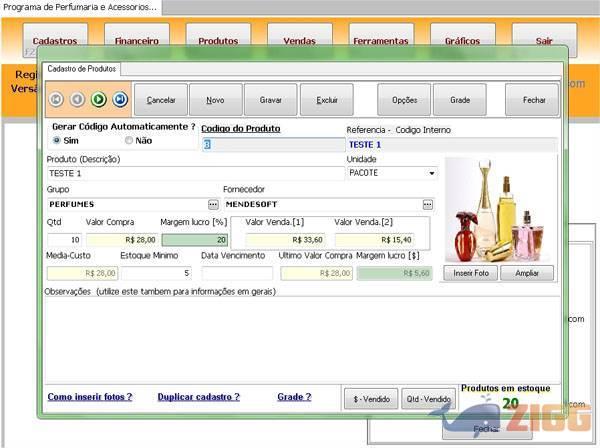Viewport: 600px width, 448px height.
Task: Click the Margem lucro percentage field
Action: [x=194, y=240]
